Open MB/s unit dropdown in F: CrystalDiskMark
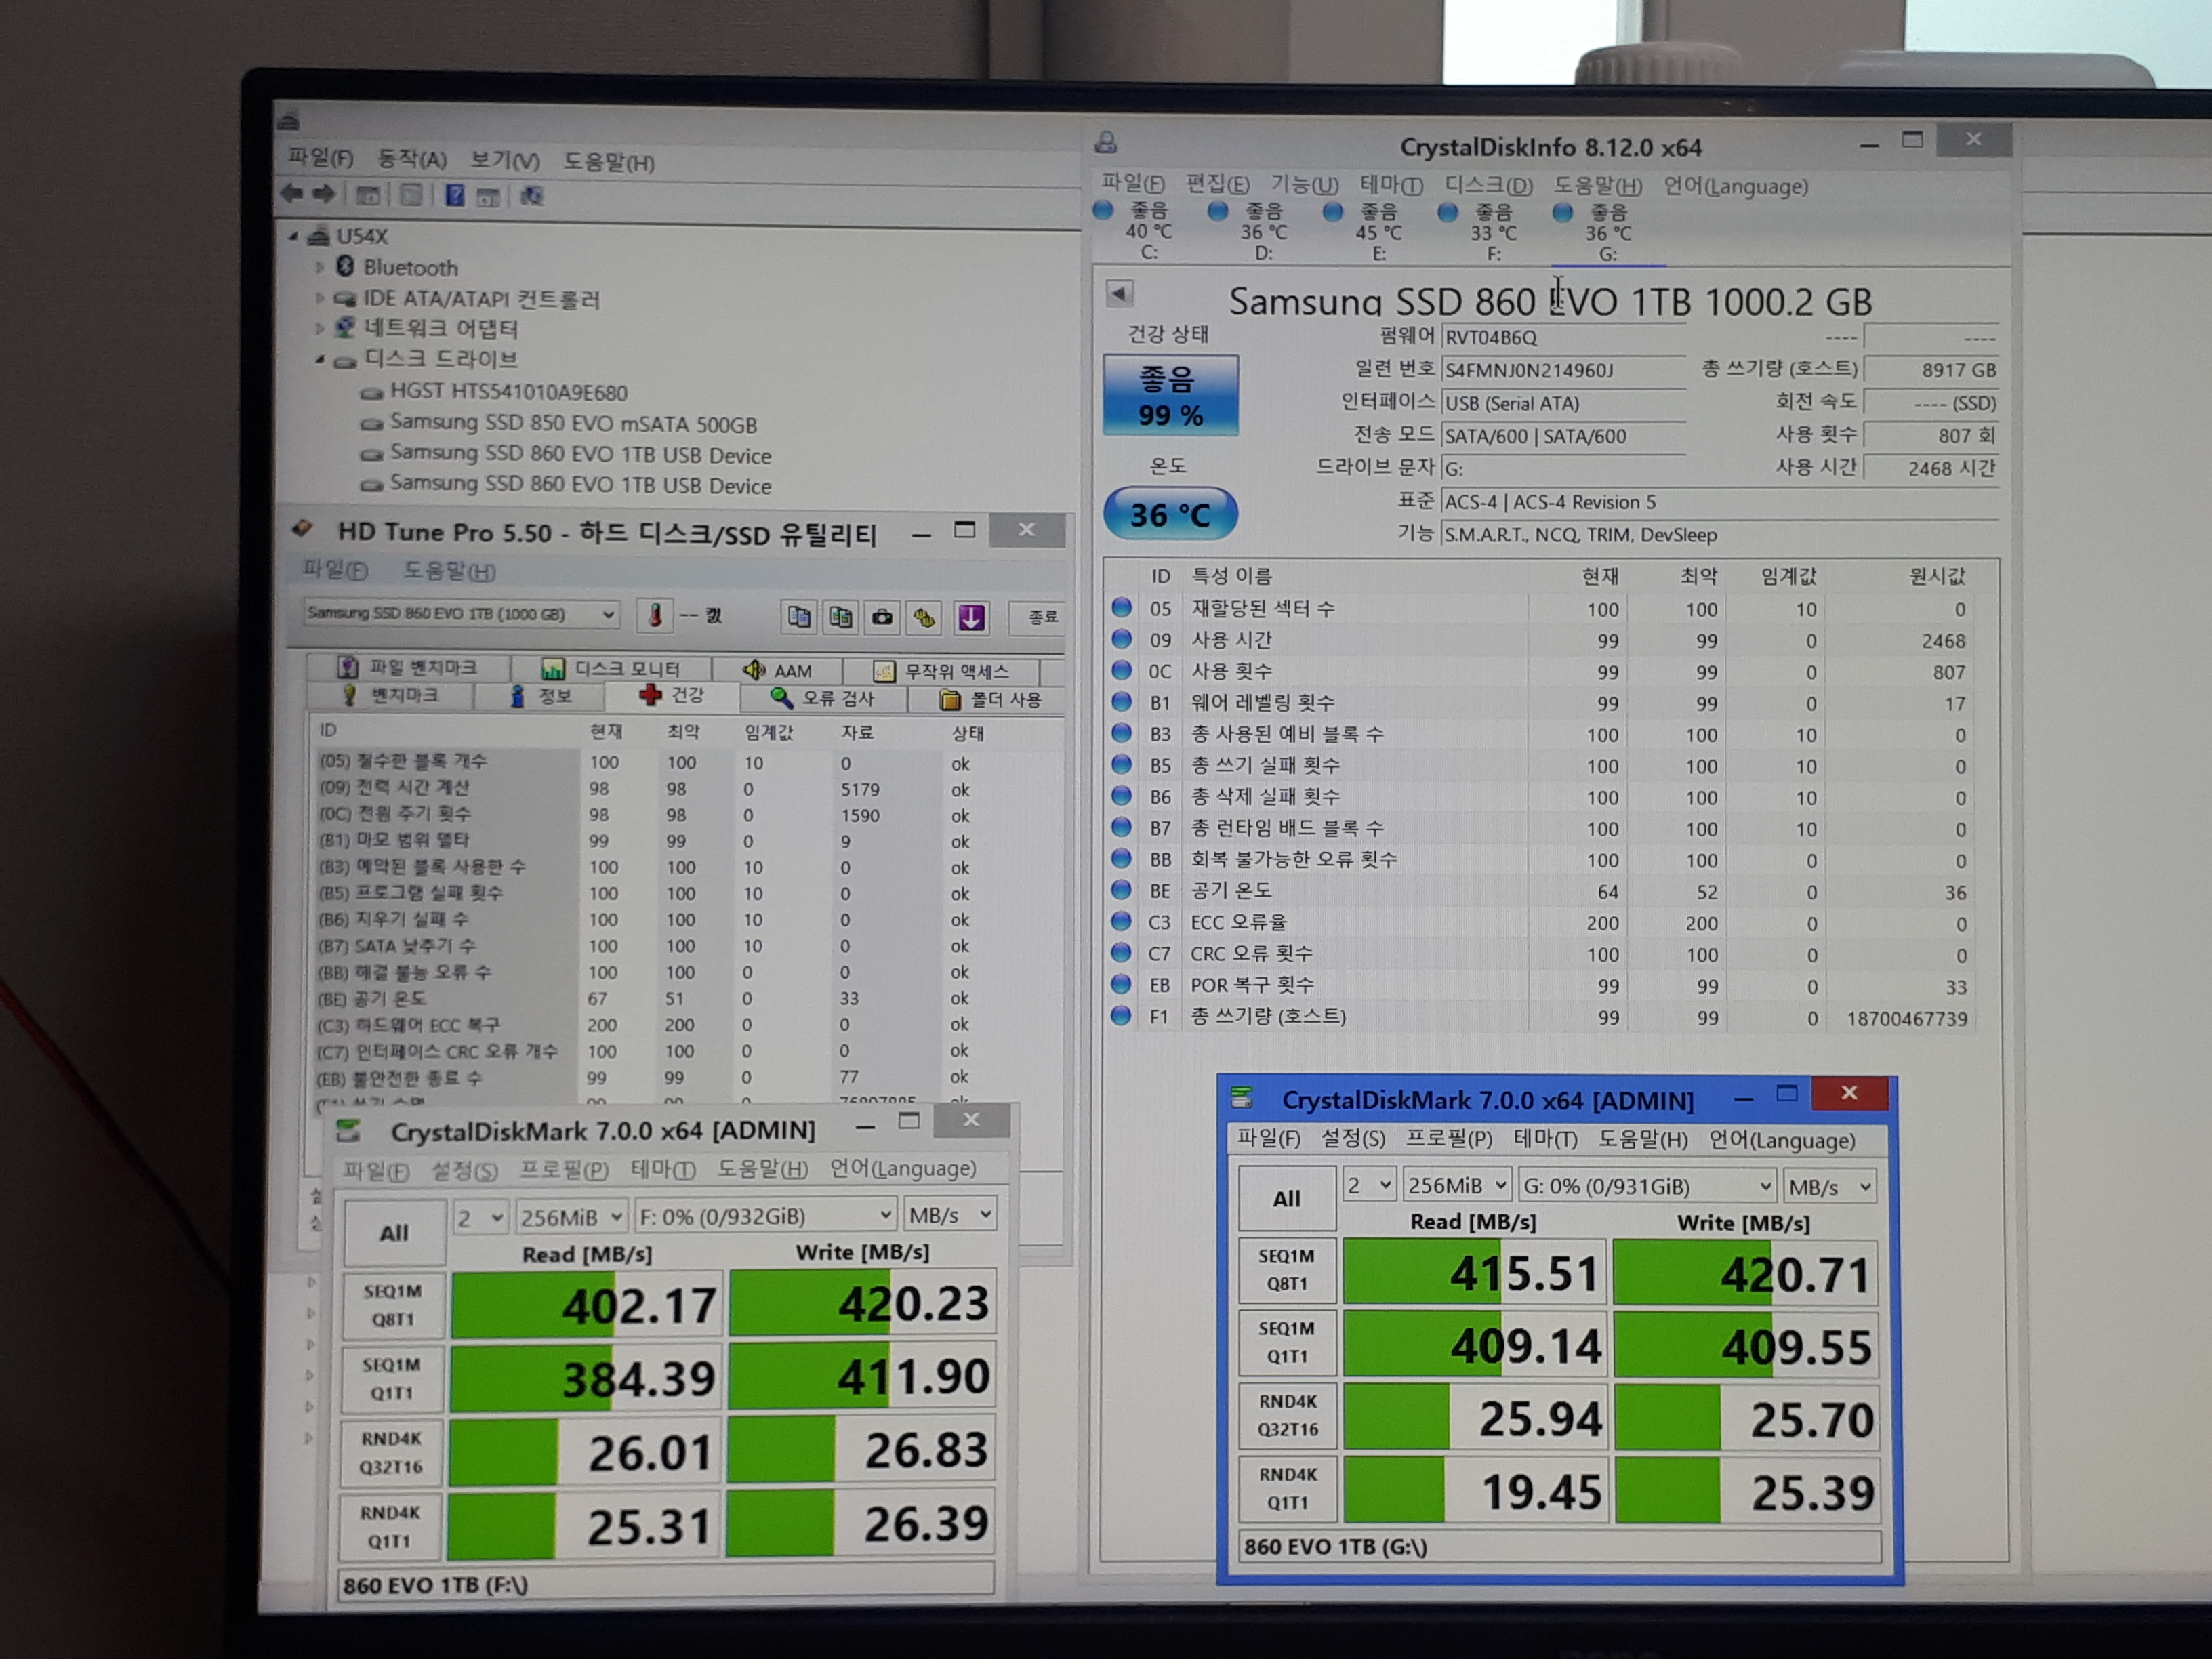 pos(949,1215)
